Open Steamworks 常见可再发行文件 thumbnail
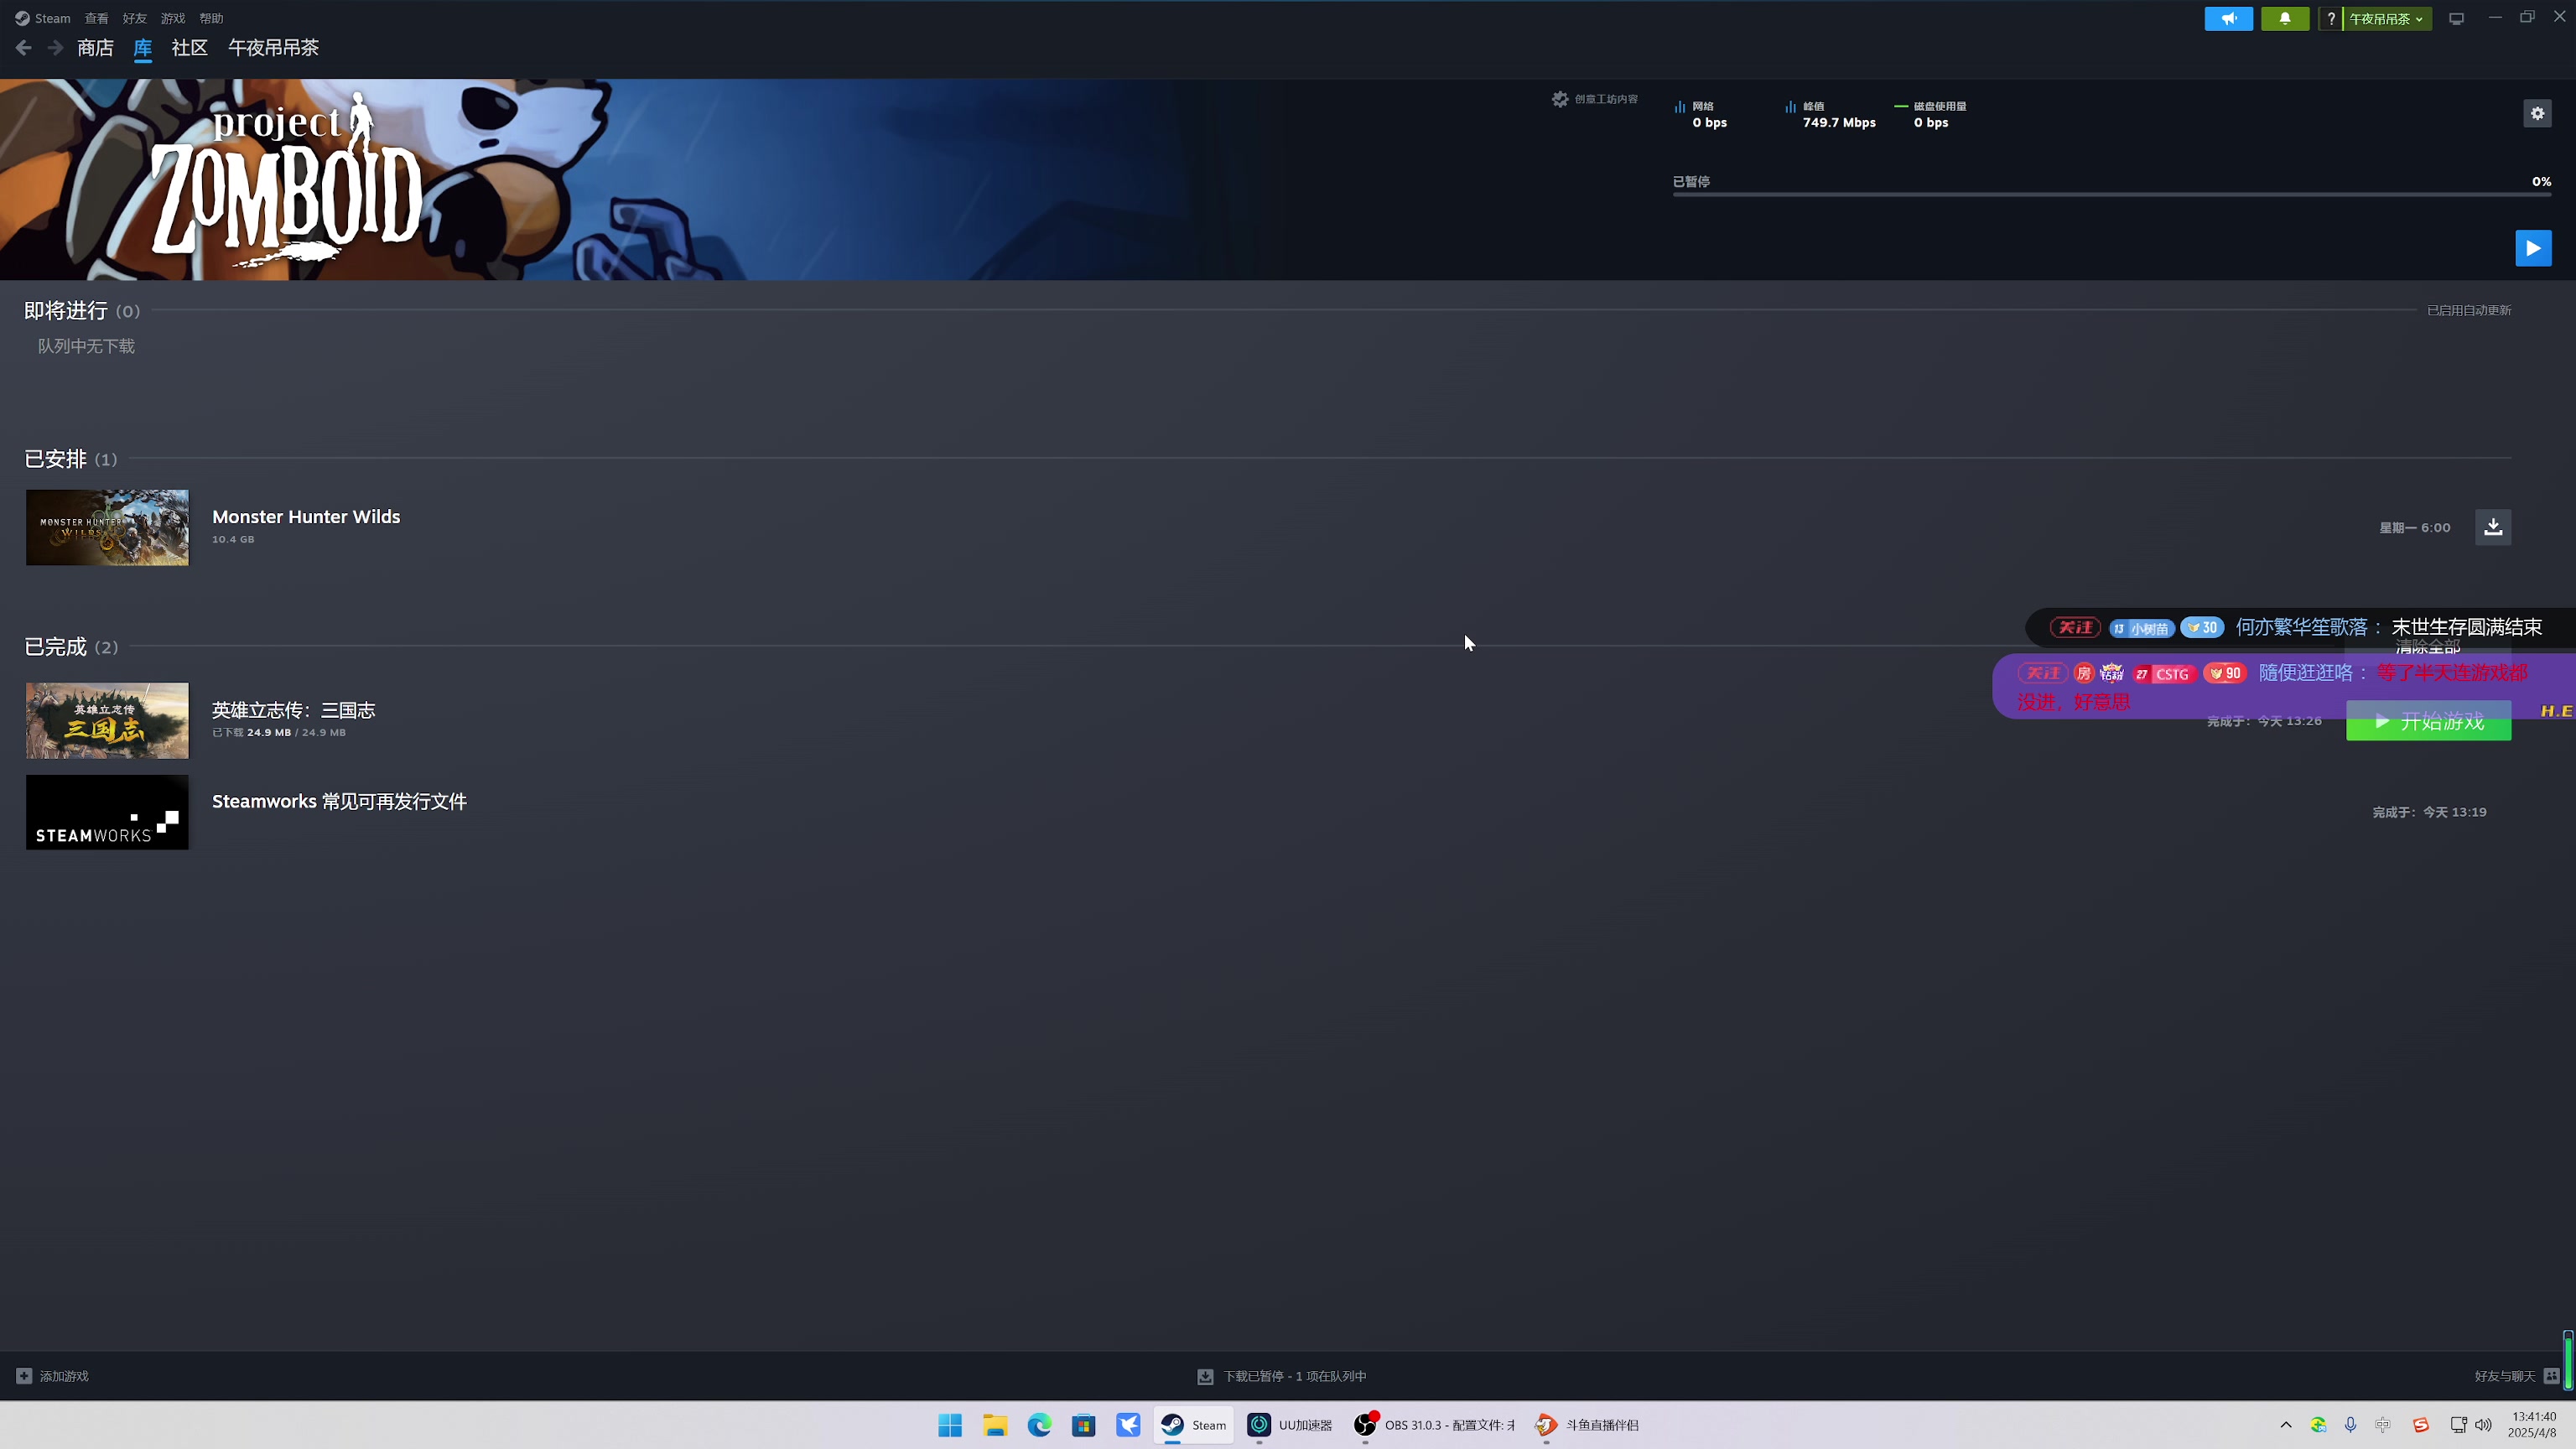 point(107,812)
